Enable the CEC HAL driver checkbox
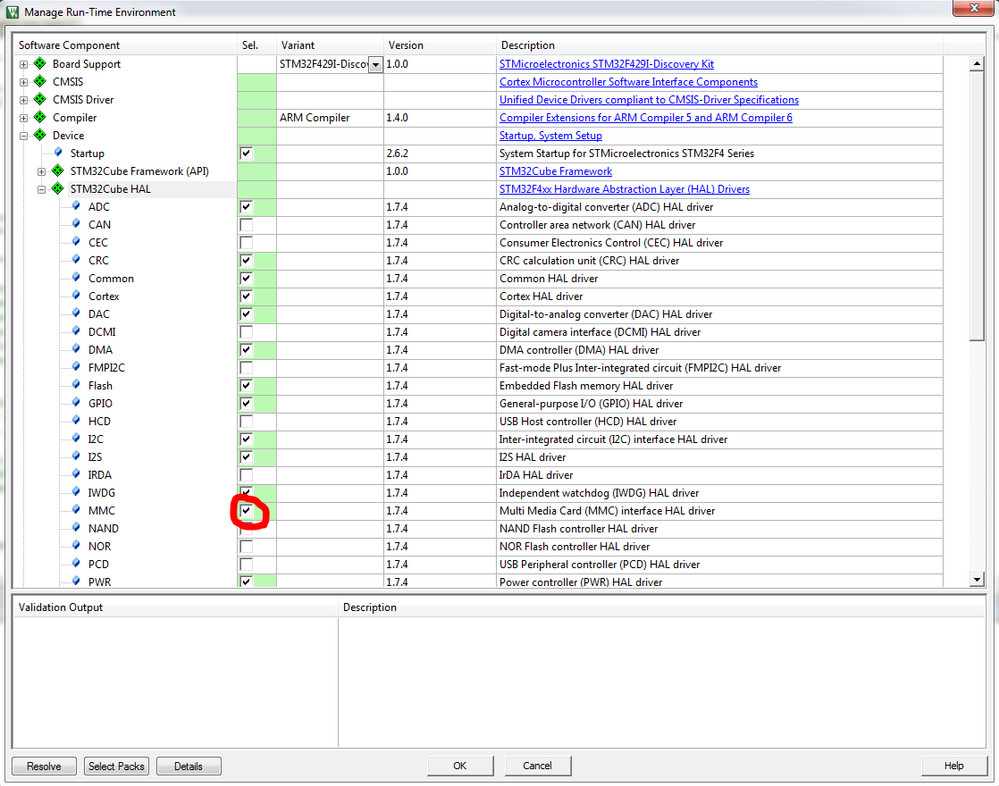 point(246,243)
